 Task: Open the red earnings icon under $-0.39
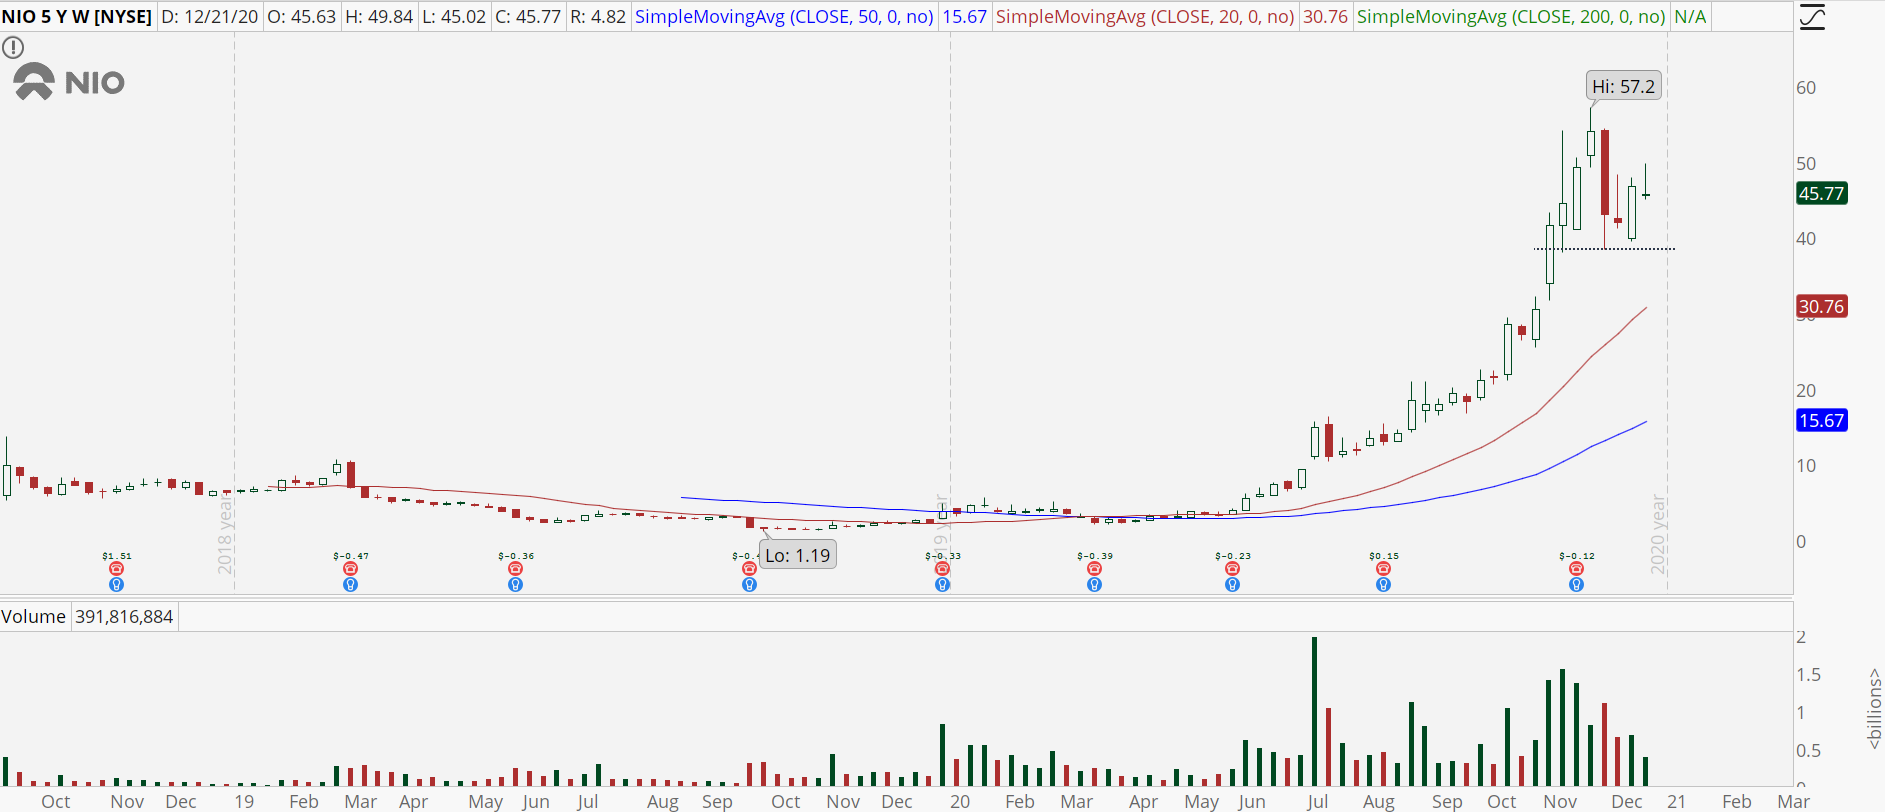(1094, 568)
